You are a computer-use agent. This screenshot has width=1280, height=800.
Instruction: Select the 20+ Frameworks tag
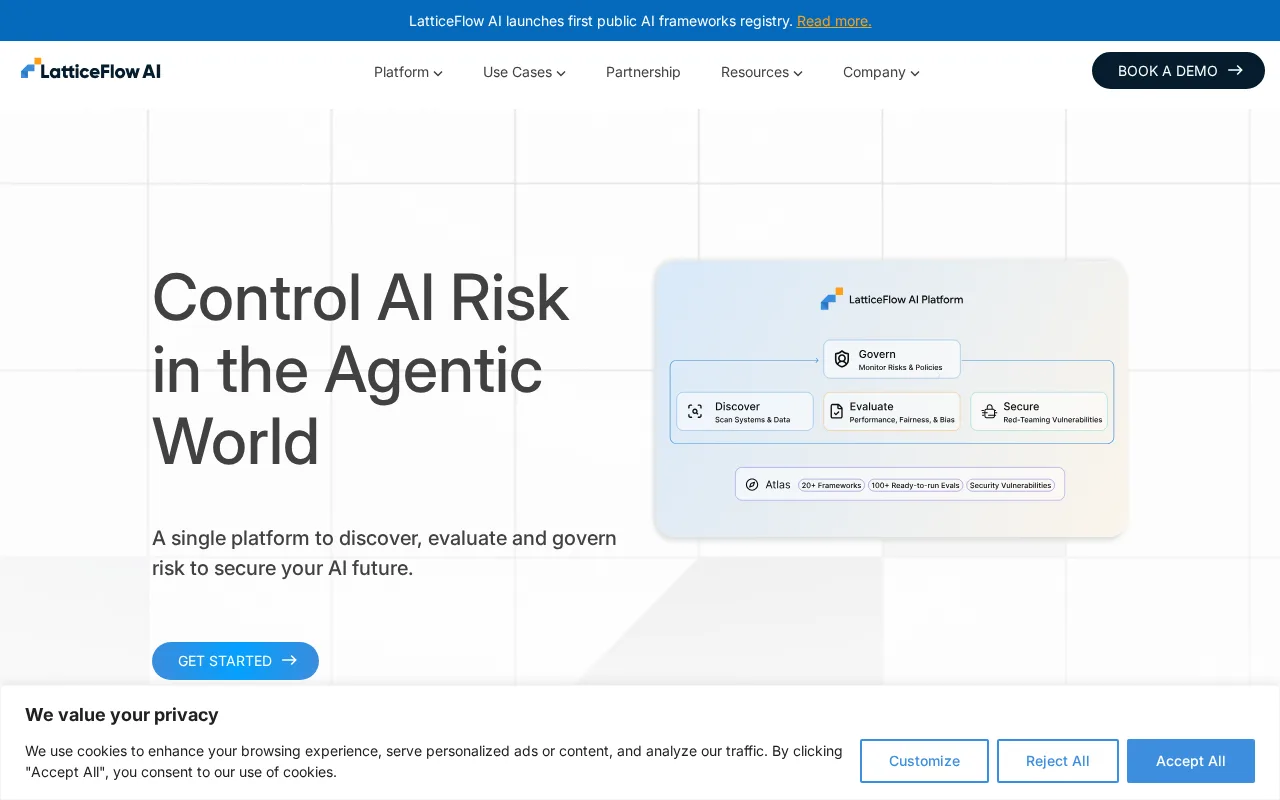[831, 485]
